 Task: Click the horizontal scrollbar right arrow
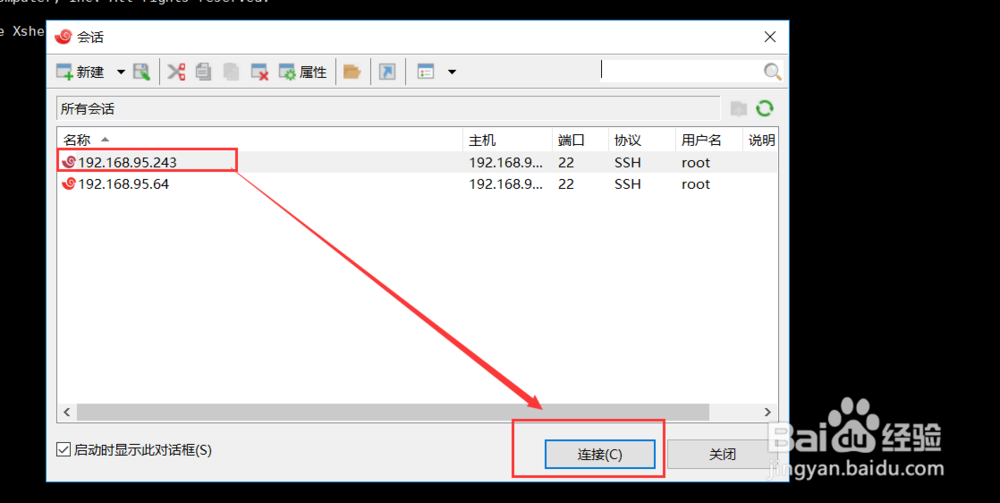pyautogui.click(x=768, y=412)
